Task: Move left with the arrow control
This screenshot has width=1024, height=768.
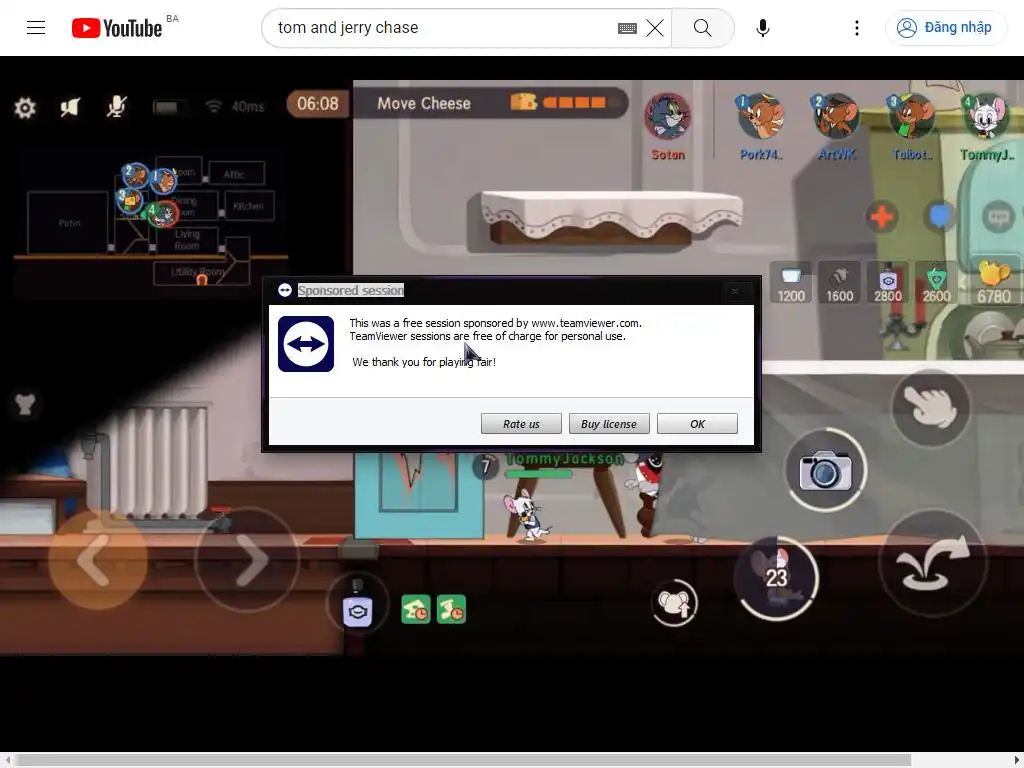Action: (x=98, y=560)
